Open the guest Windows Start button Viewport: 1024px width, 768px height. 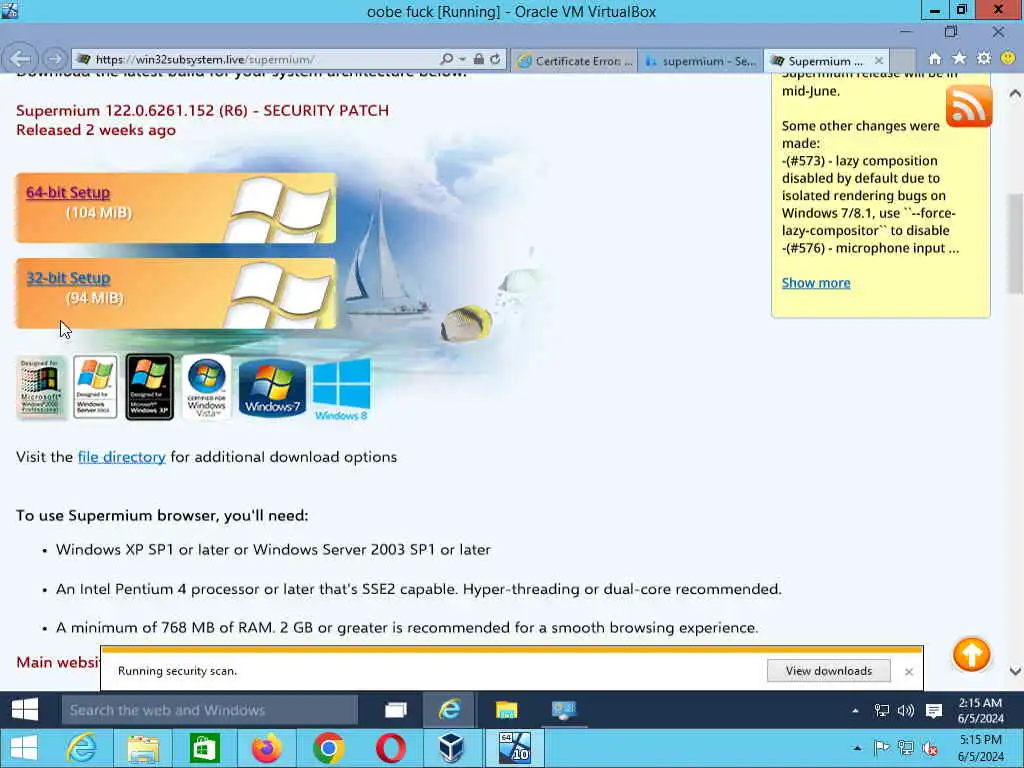[x=25, y=710]
